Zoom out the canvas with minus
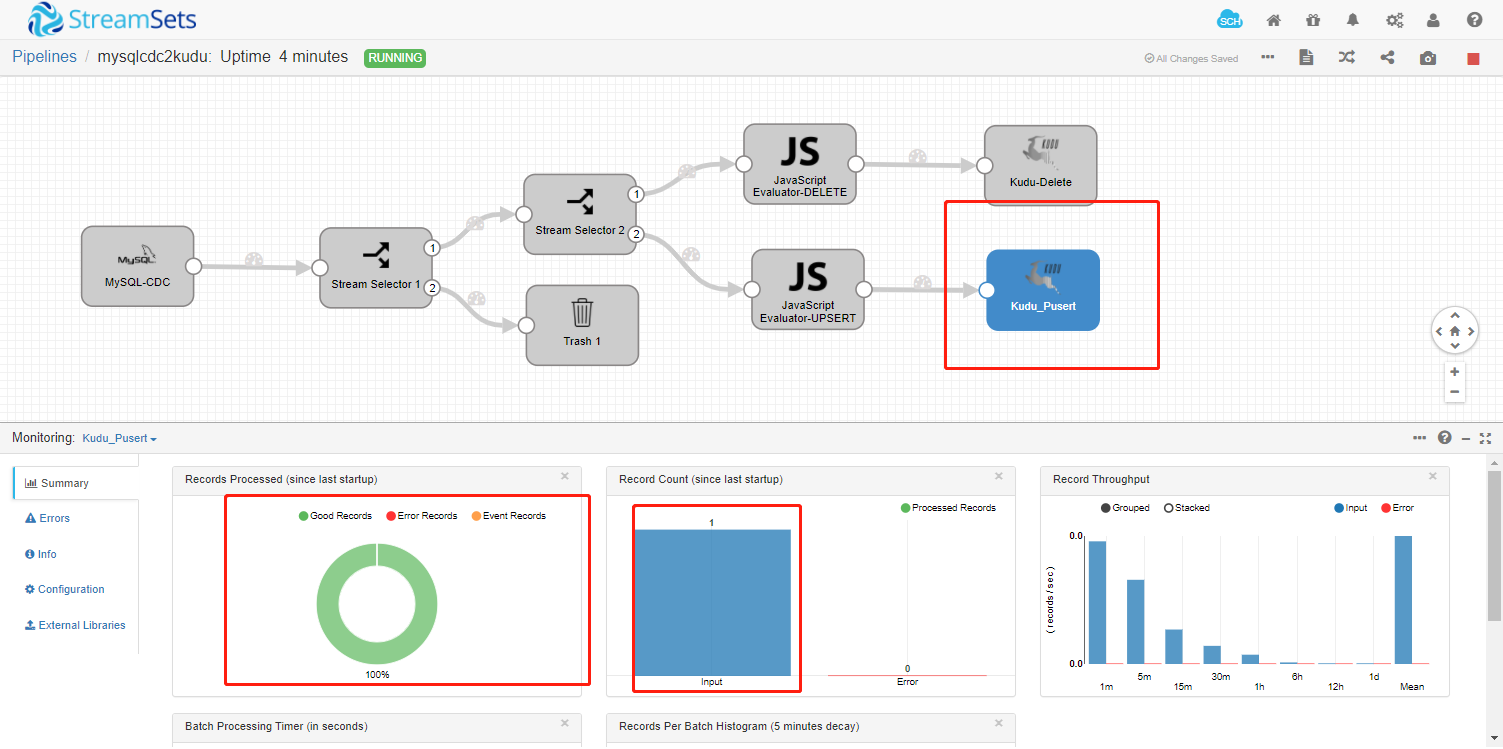Screen dimensions: 1503x749 coord(1455,392)
